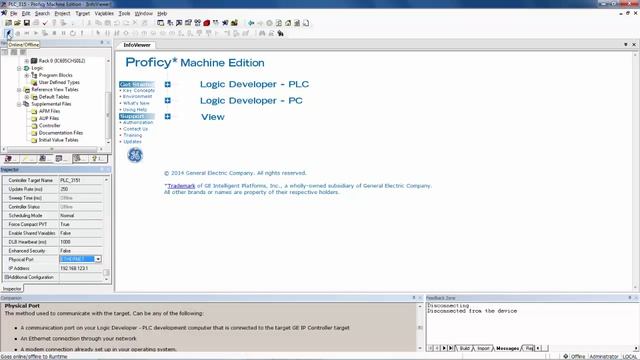Click the Logic node icon in tree
The height and width of the screenshot is (360, 640).
(x=27, y=68)
